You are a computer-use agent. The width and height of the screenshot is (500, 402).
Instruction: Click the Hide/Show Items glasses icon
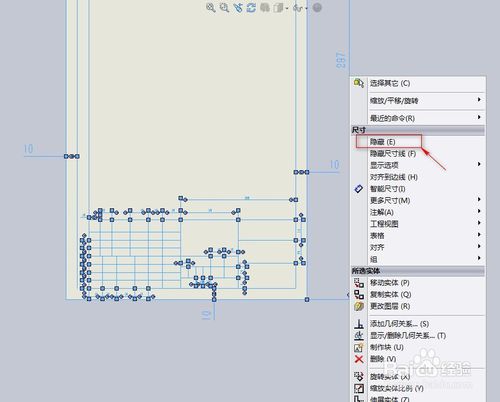click(297, 8)
